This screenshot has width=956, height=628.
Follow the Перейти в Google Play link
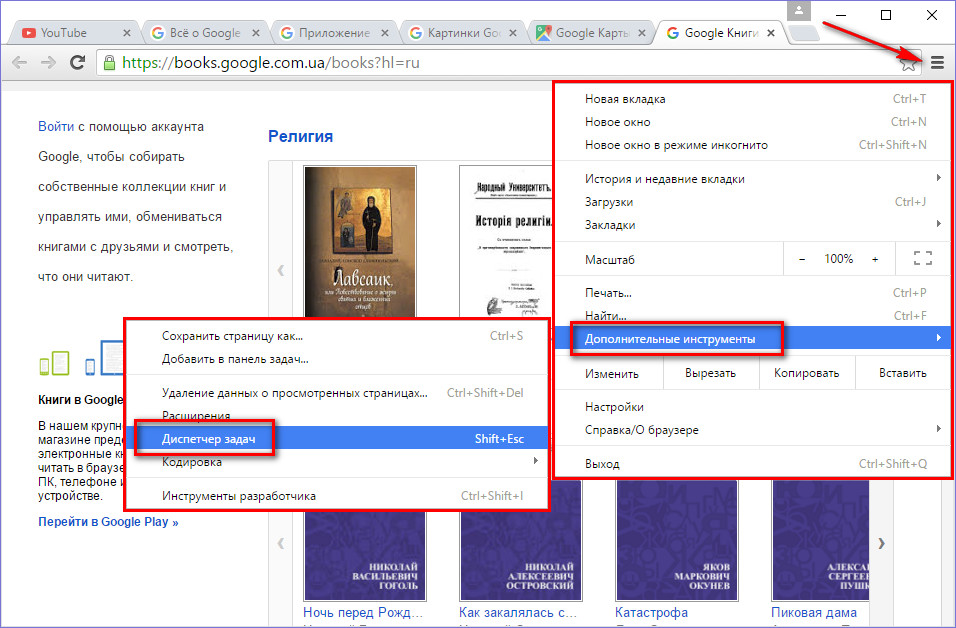[x=108, y=522]
